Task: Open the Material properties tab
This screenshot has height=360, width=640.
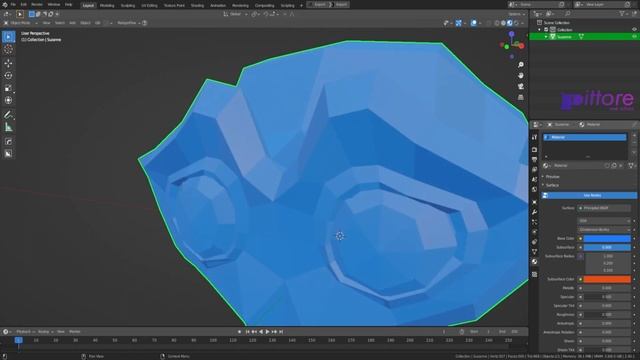Action: (x=534, y=262)
